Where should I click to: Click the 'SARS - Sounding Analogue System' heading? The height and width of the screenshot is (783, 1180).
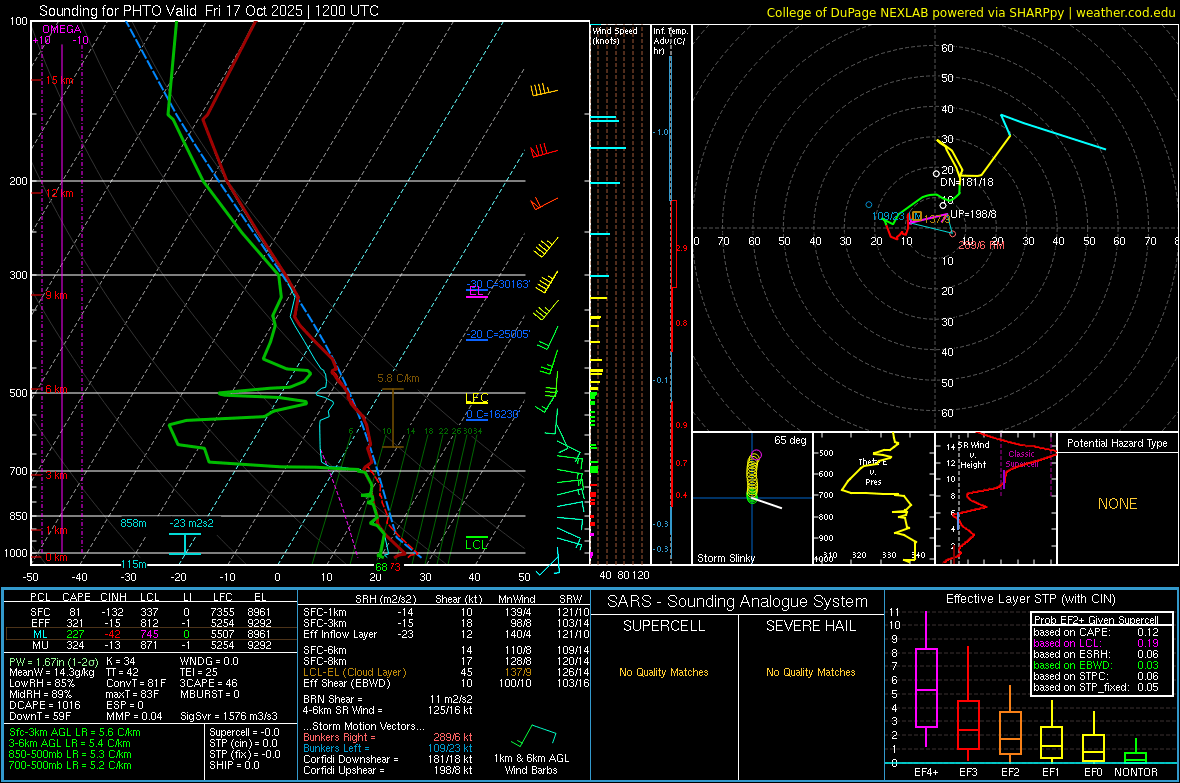click(x=738, y=602)
